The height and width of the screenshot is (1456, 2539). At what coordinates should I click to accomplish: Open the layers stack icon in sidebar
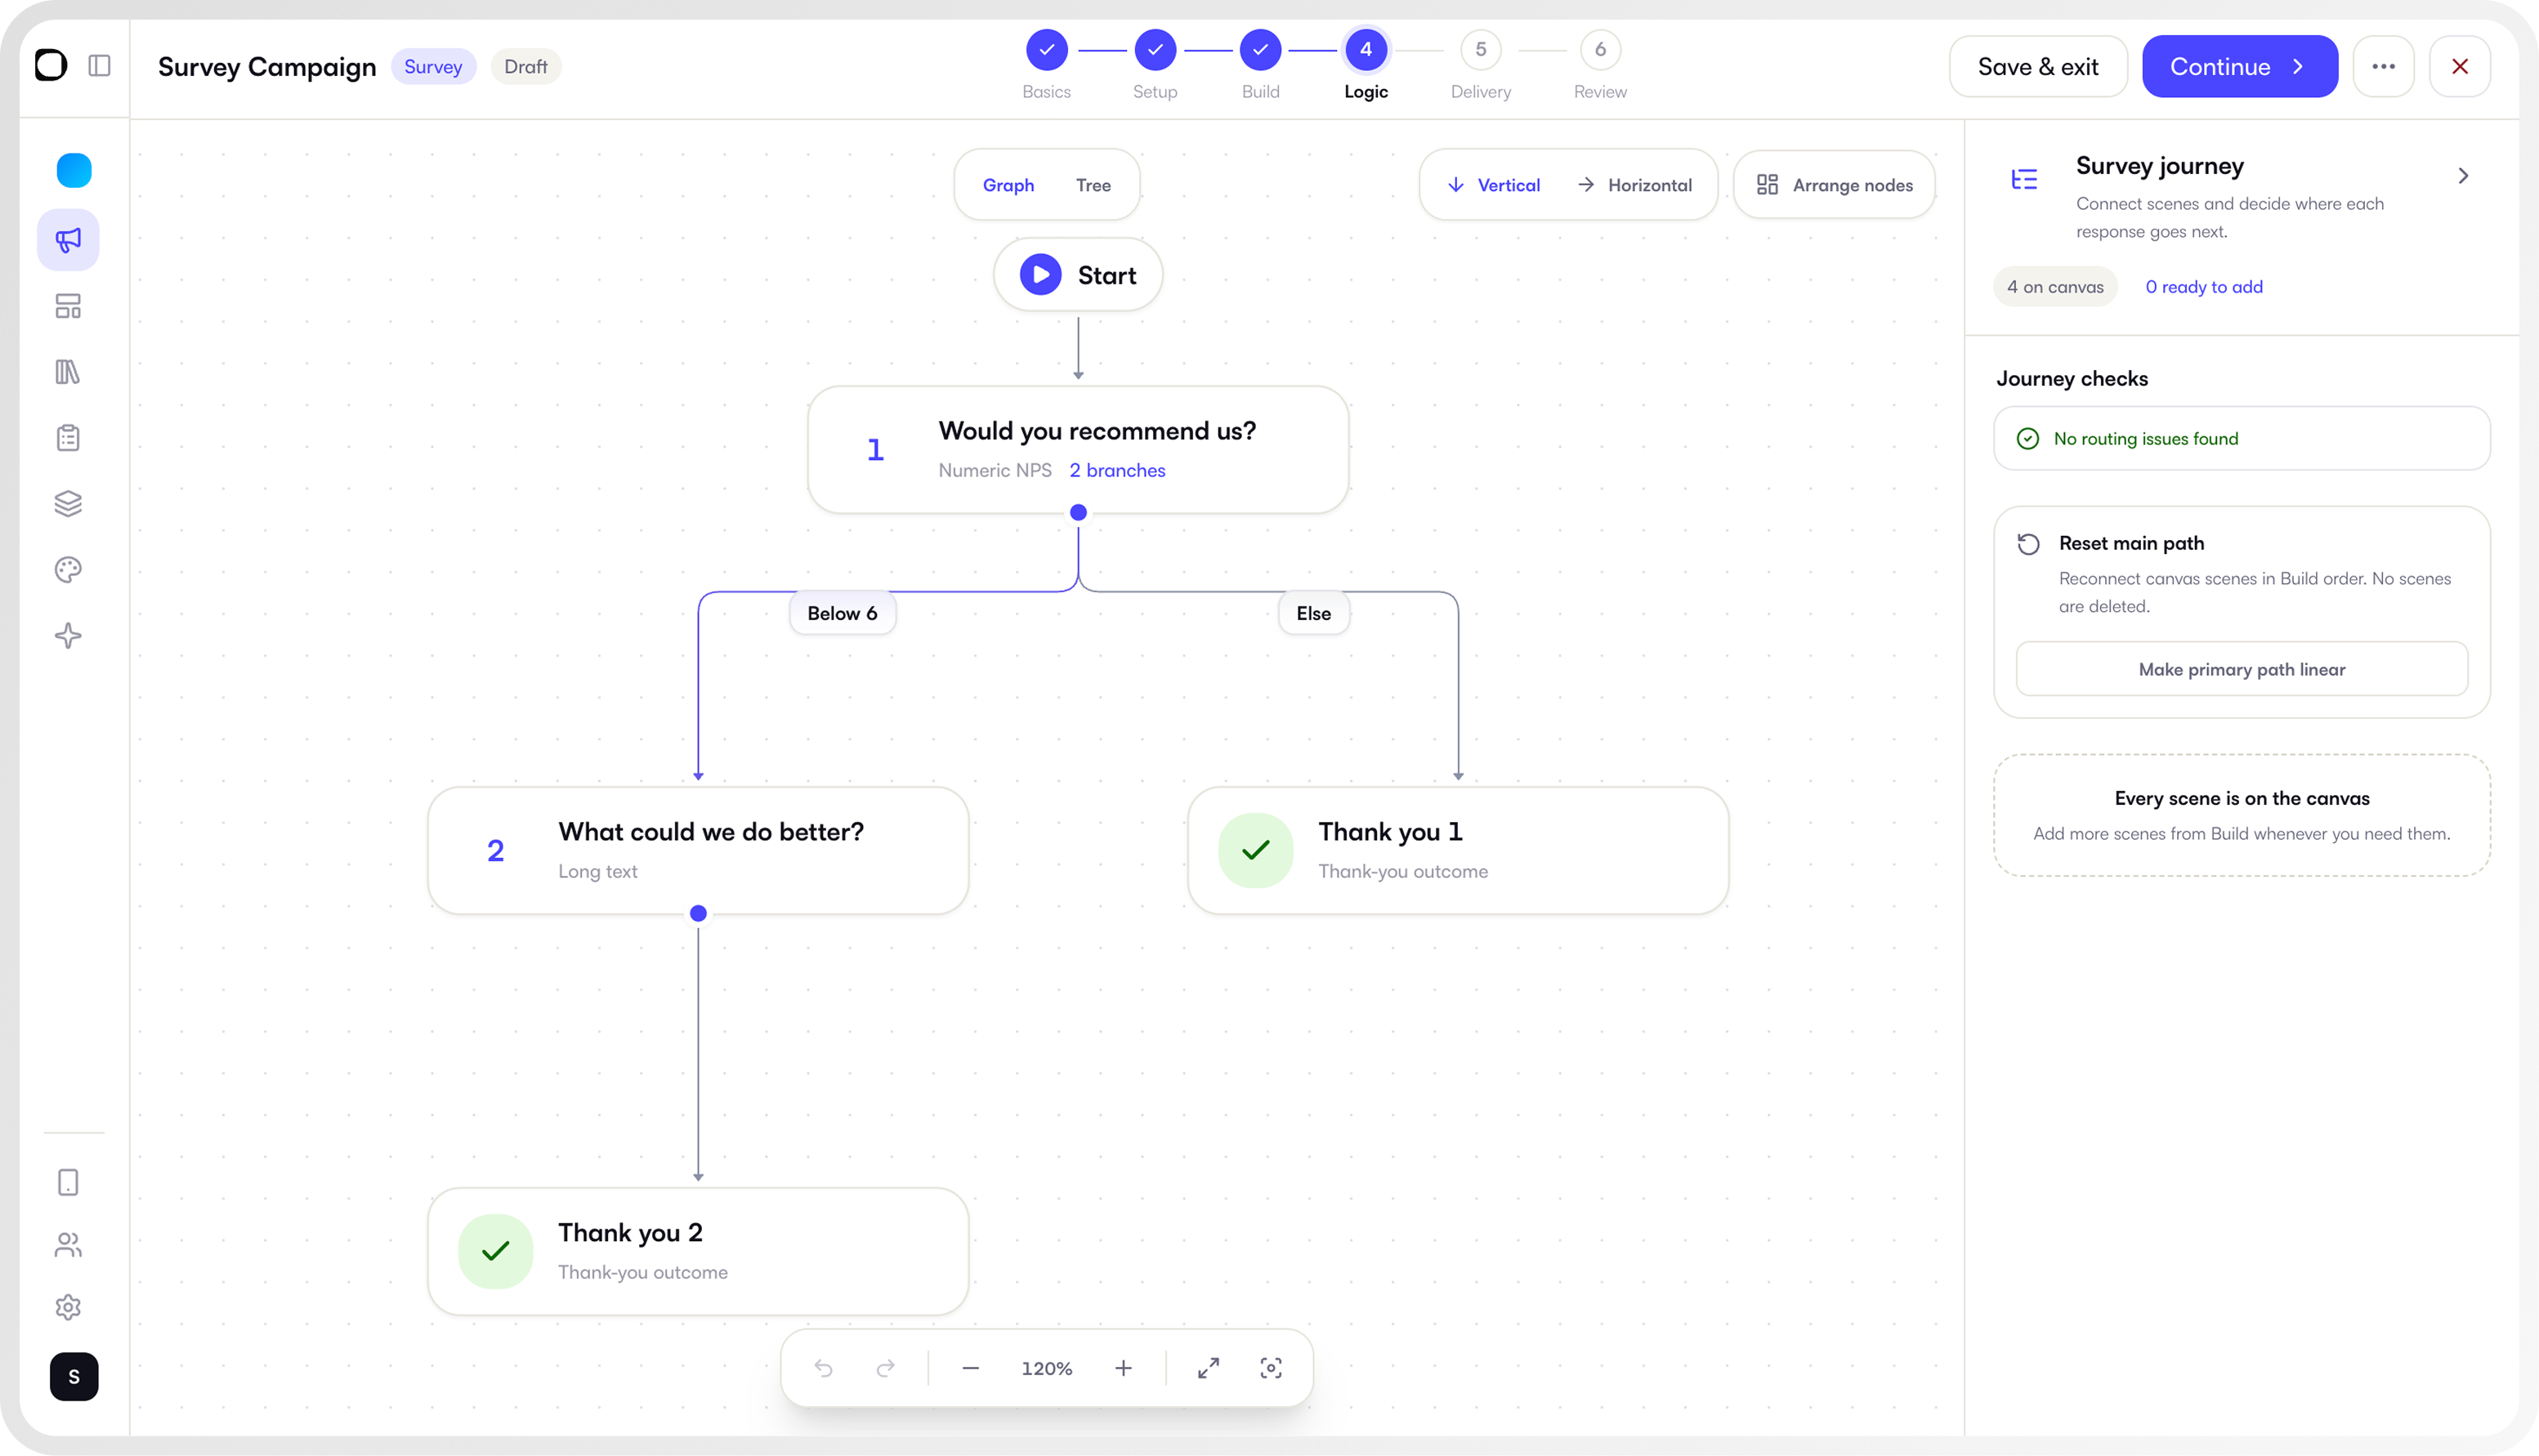tap(68, 504)
